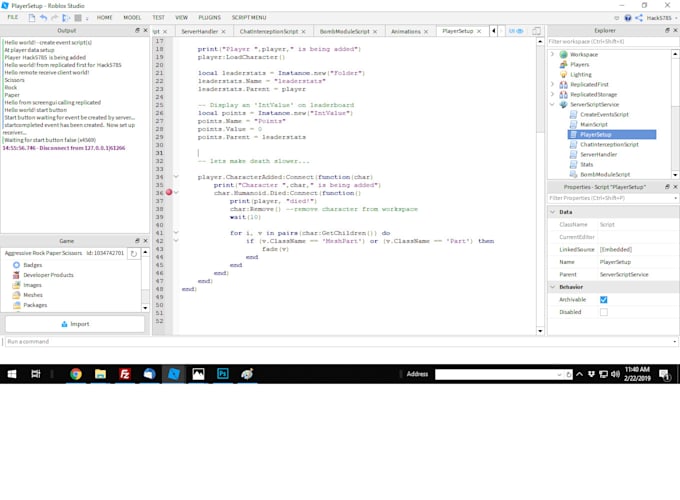This screenshot has width=680, height=500.
Task: Expand the ReplicatedStorage tree node
Action: point(552,94)
